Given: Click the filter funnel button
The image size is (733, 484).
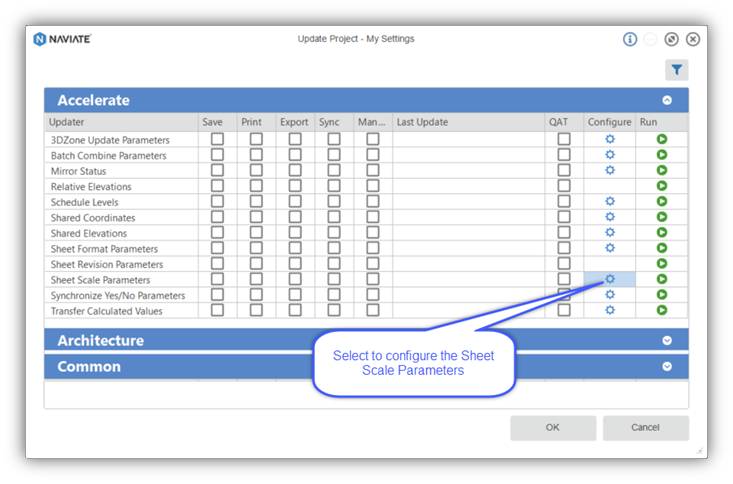Looking at the screenshot, I should [x=676, y=70].
